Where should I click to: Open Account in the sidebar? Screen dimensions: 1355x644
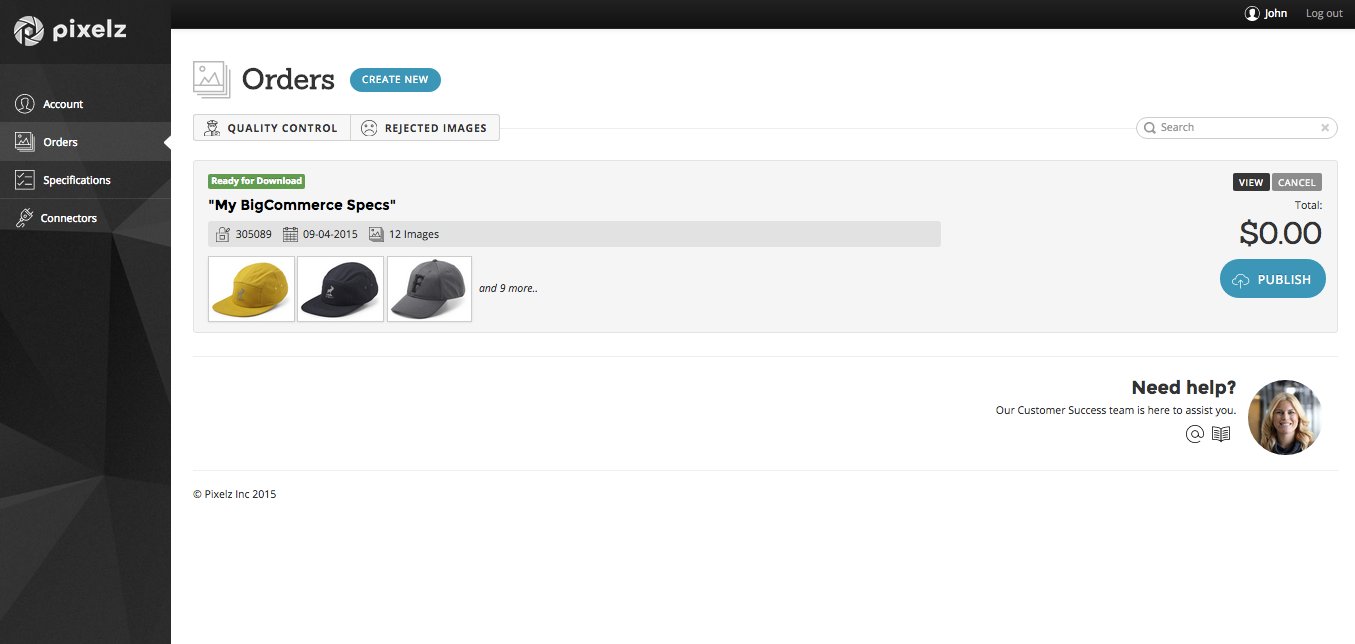click(x=62, y=104)
